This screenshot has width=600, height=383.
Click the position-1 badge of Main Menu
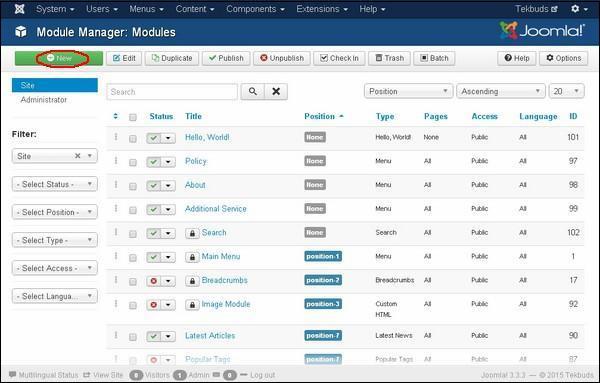[x=323, y=256]
